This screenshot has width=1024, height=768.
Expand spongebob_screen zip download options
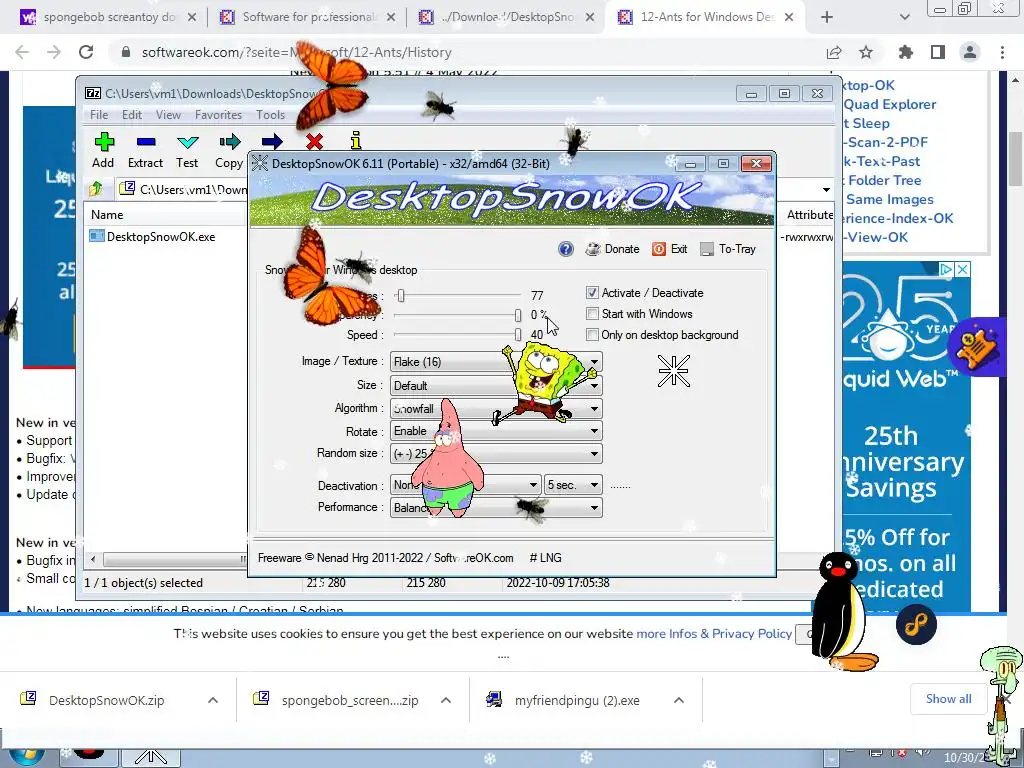coord(446,700)
